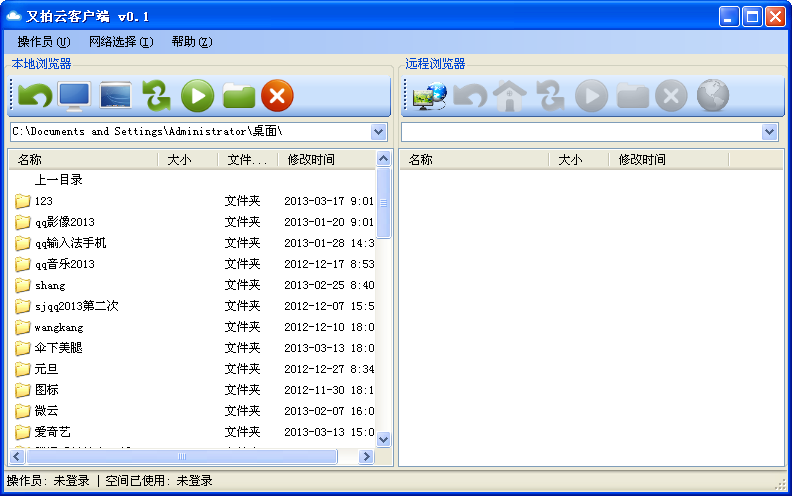
Task: Click the vertical scrollbar down arrow in local list
Action: point(383,439)
